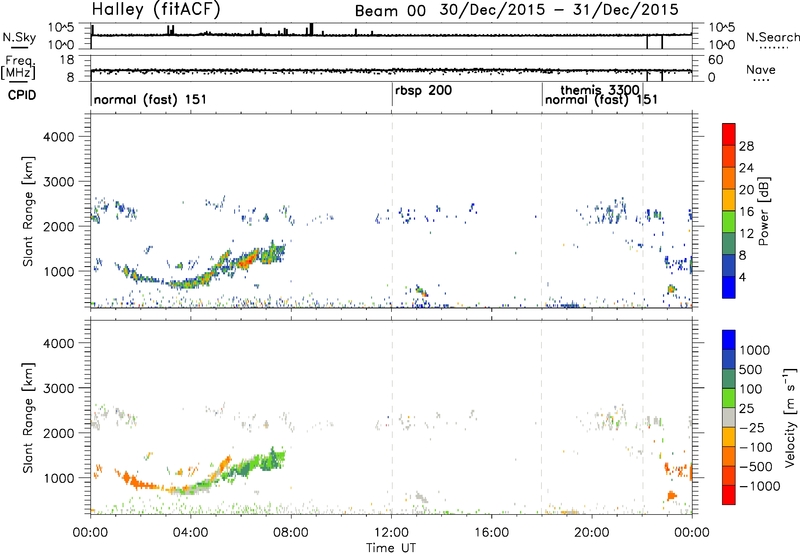Click the green positive-velocity echo near 07:00 in velocity panel
800x554 pixels.
point(270,459)
